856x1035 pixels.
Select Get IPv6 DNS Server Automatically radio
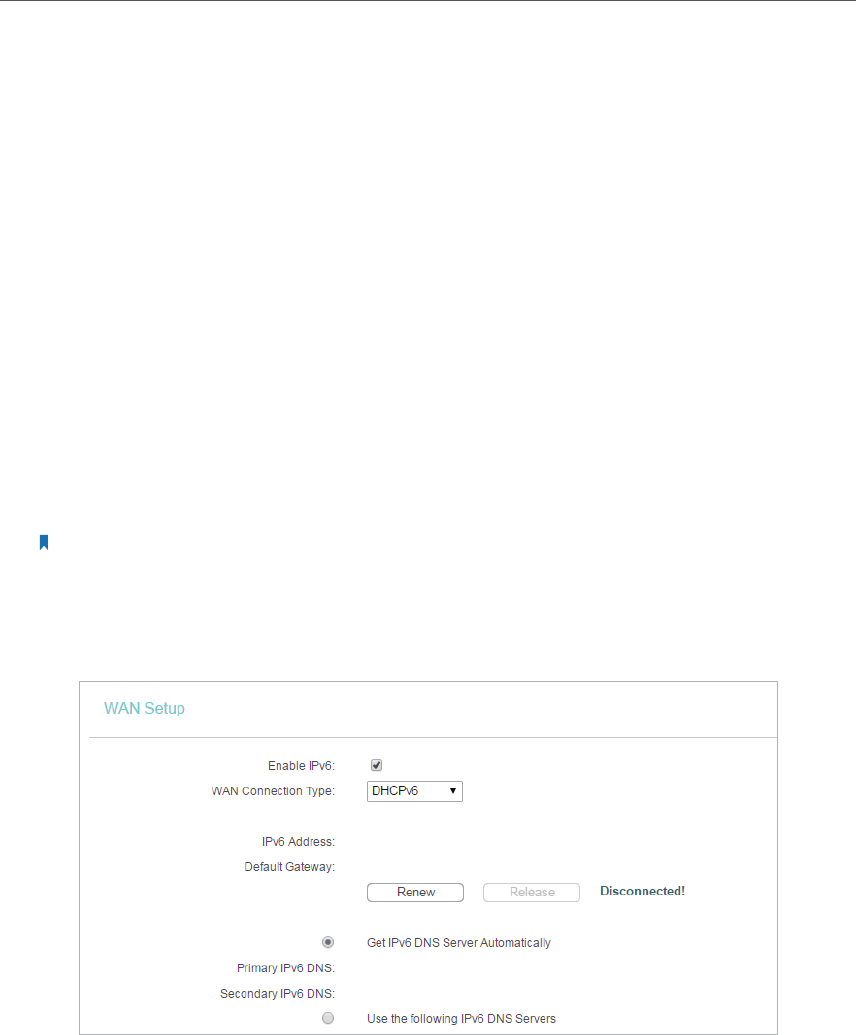pyautogui.click(x=328, y=942)
